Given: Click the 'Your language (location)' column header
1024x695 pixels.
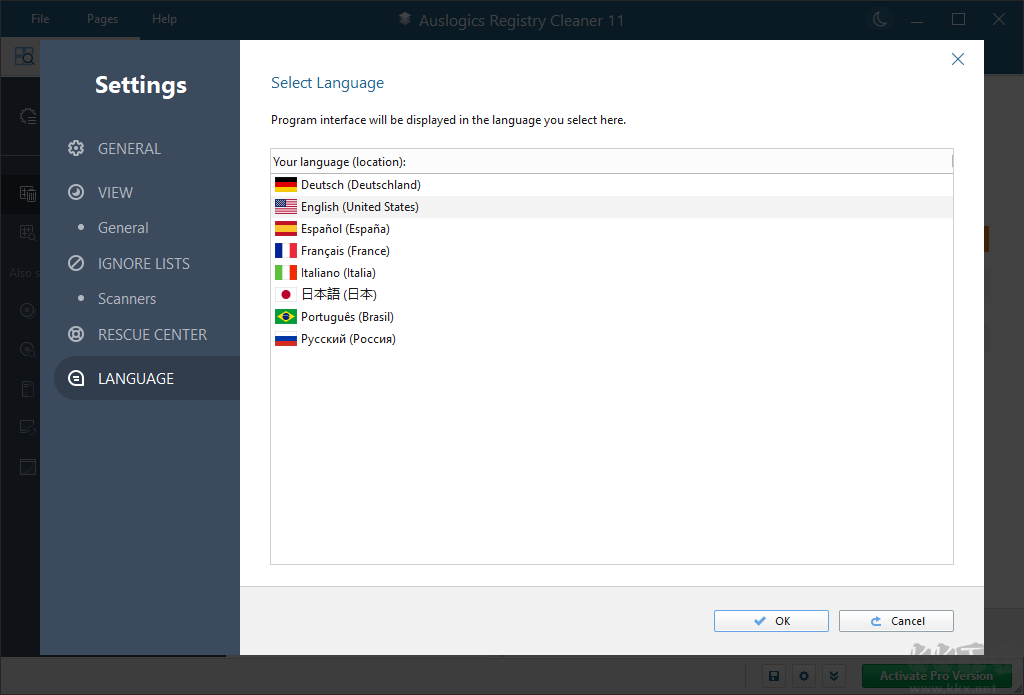Looking at the screenshot, I should coord(611,161).
